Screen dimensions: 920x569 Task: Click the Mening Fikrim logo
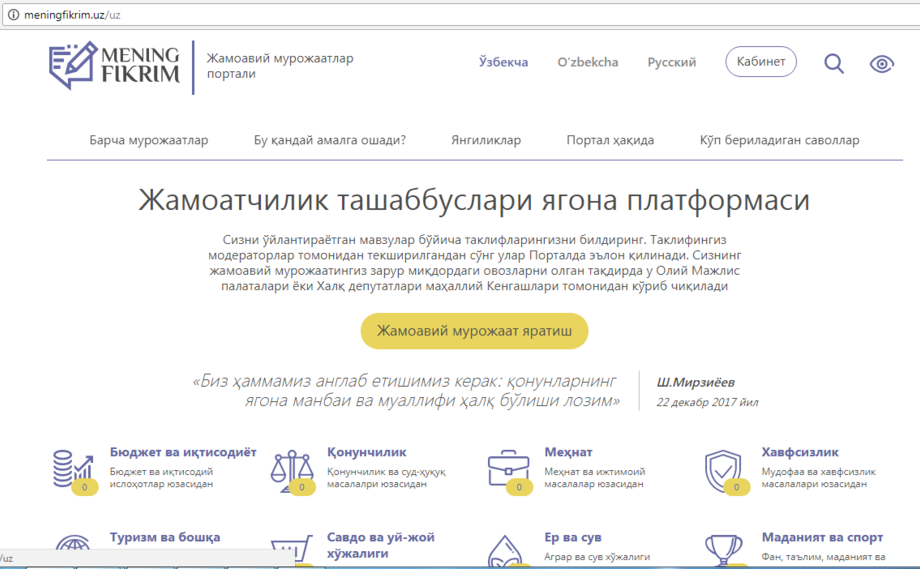tap(114, 63)
